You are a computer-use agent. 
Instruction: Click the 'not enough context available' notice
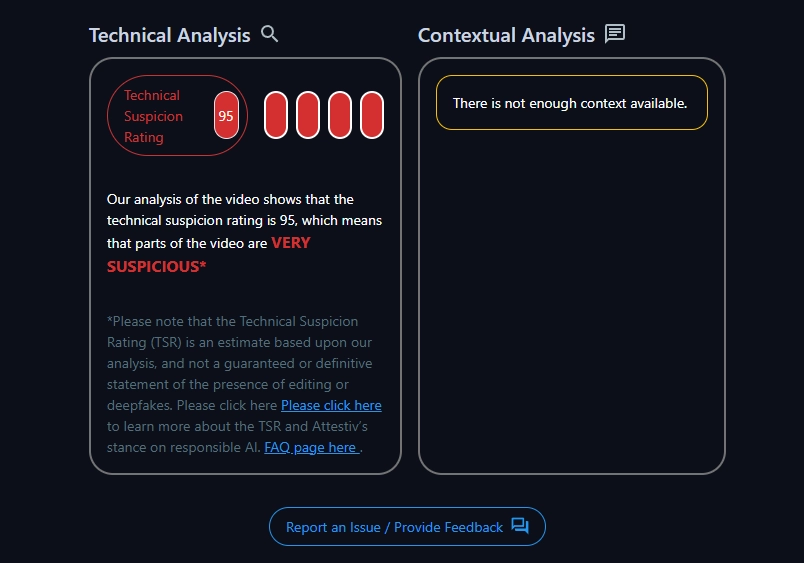[x=571, y=103]
